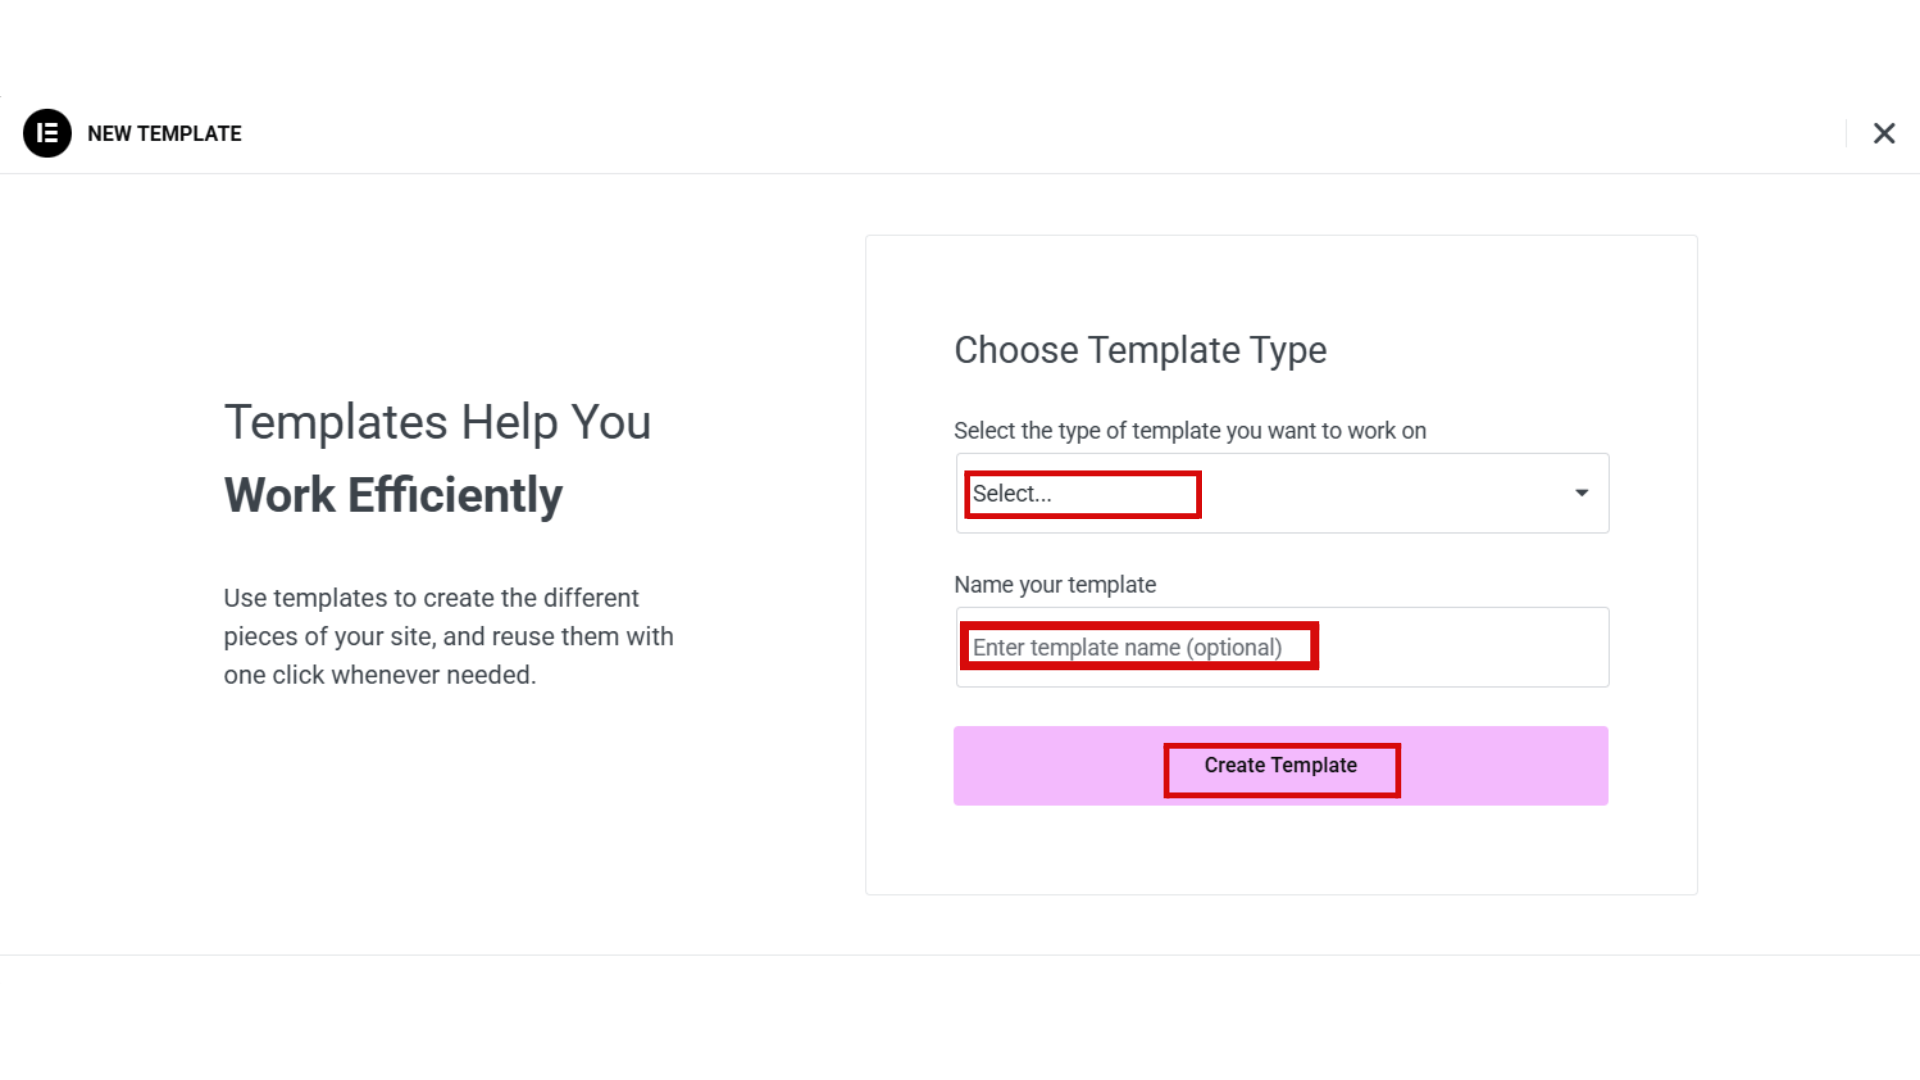Click the close cross at top right
This screenshot has width=1920, height=1080.
pyautogui.click(x=1884, y=133)
